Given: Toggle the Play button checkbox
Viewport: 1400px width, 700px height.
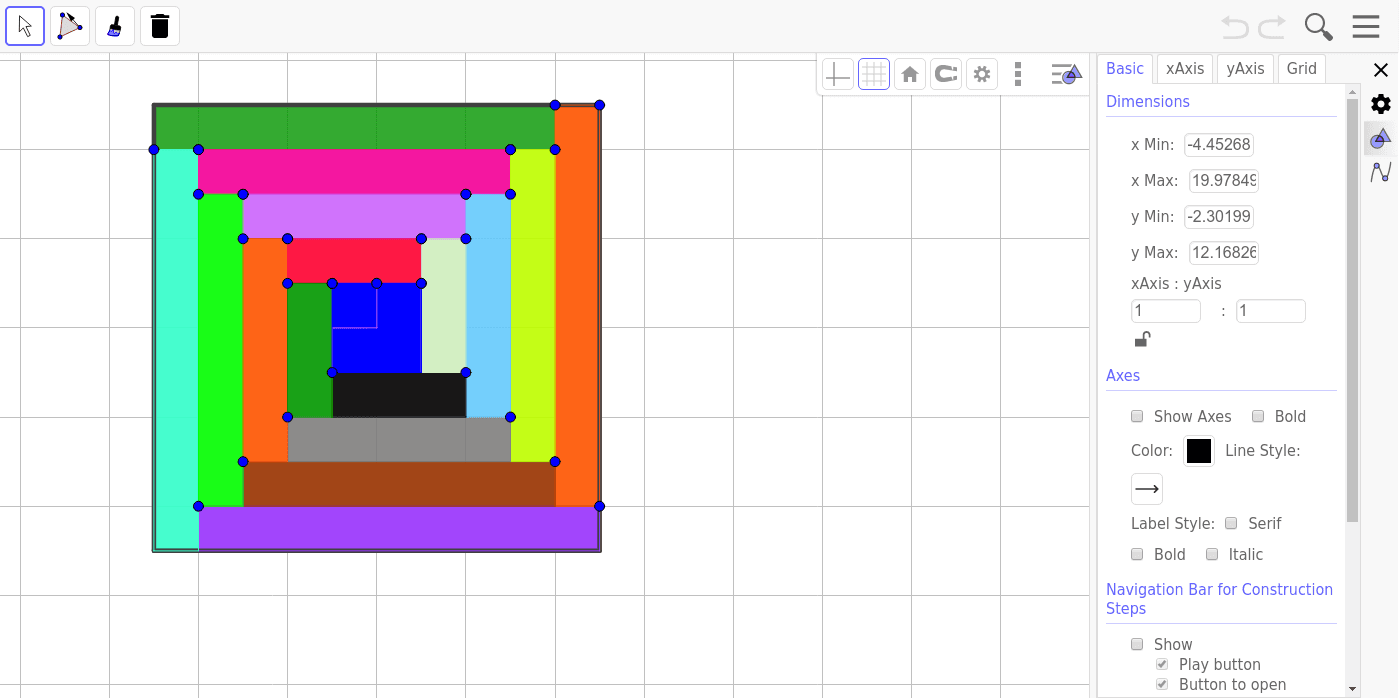Looking at the screenshot, I should [x=1162, y=664].
